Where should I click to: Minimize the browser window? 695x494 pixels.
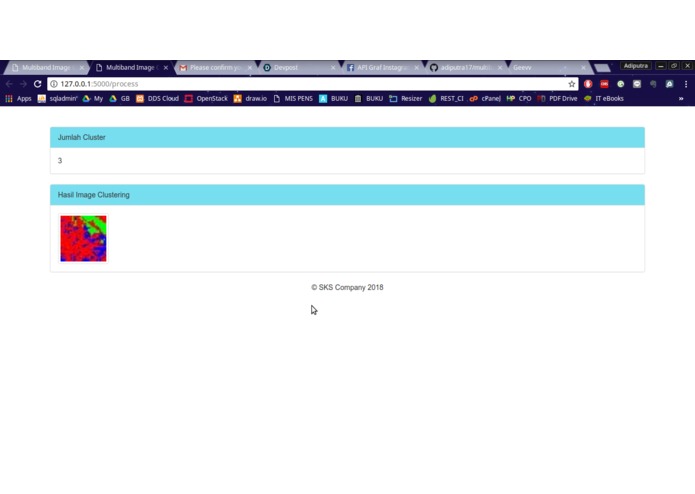pos(660,66)
